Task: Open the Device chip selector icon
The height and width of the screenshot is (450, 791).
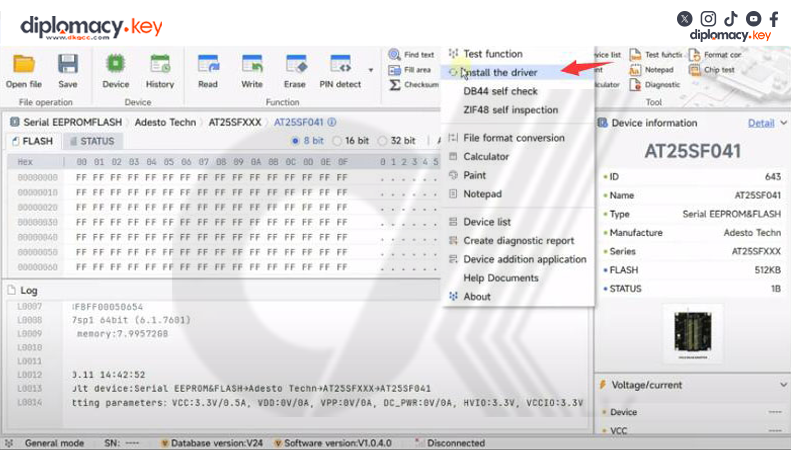Action: pyautogui.click(x=116, y=64)
